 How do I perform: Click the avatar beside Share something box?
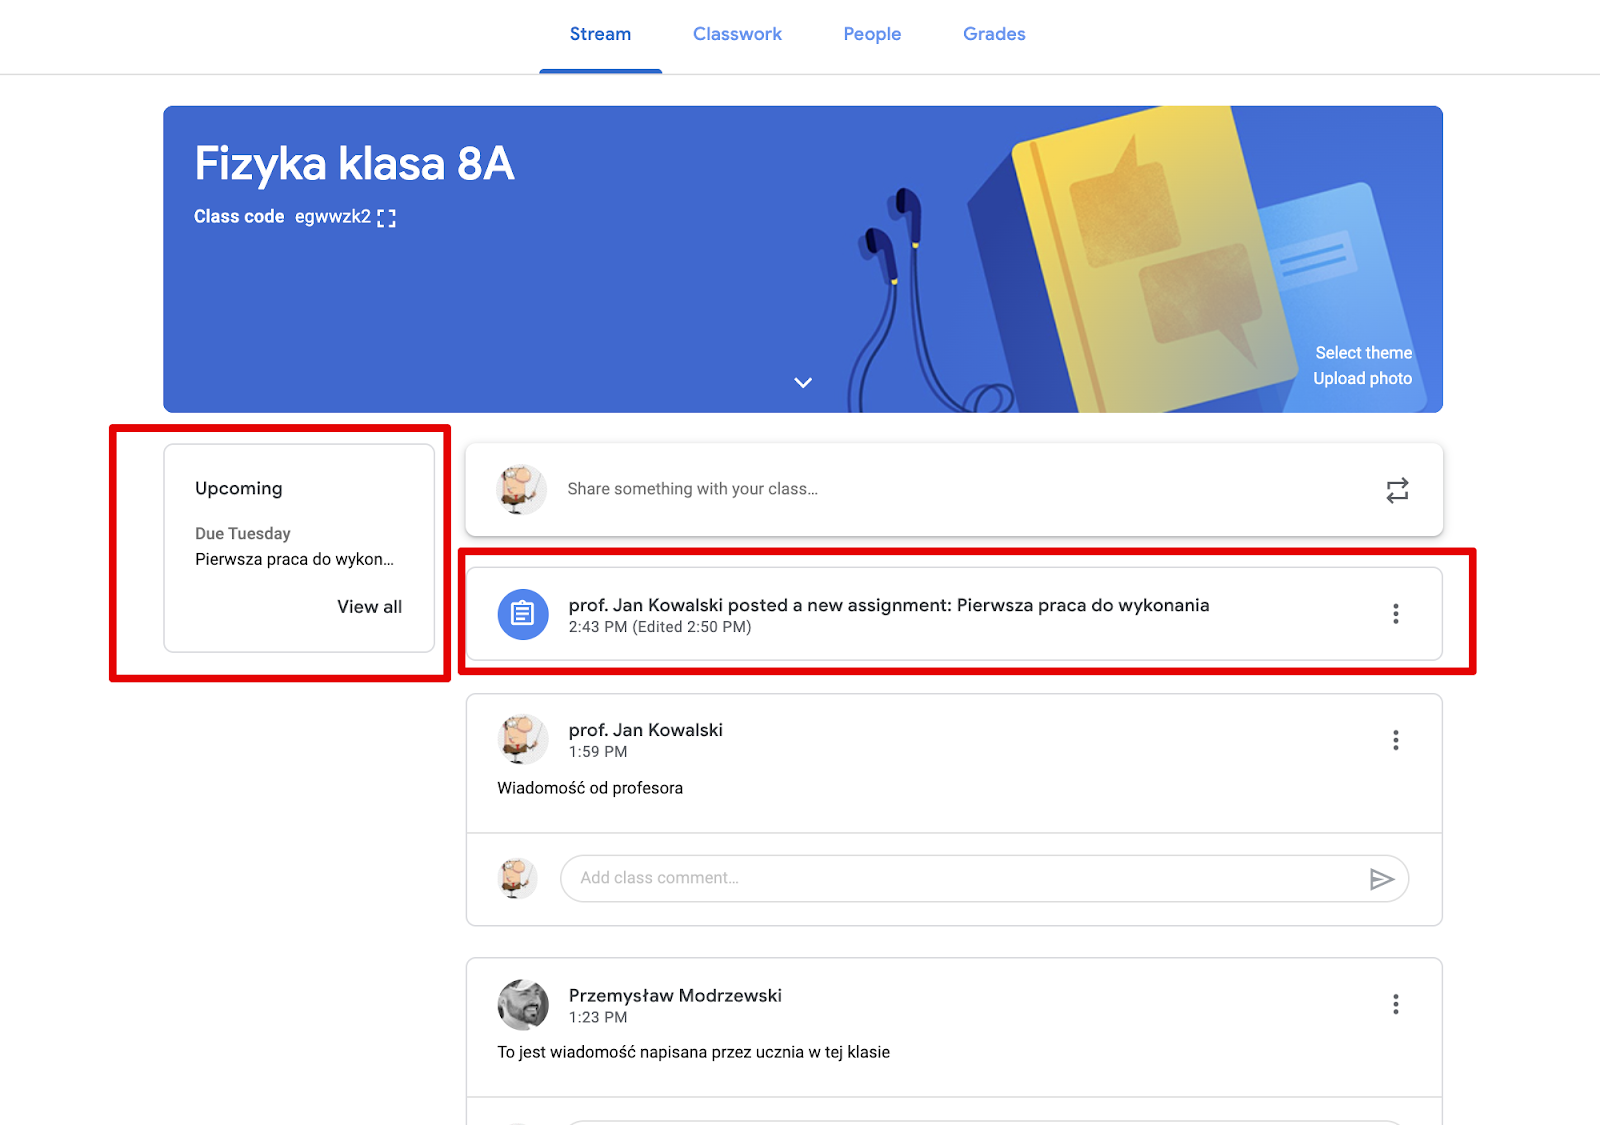click(x=521, y=489)
